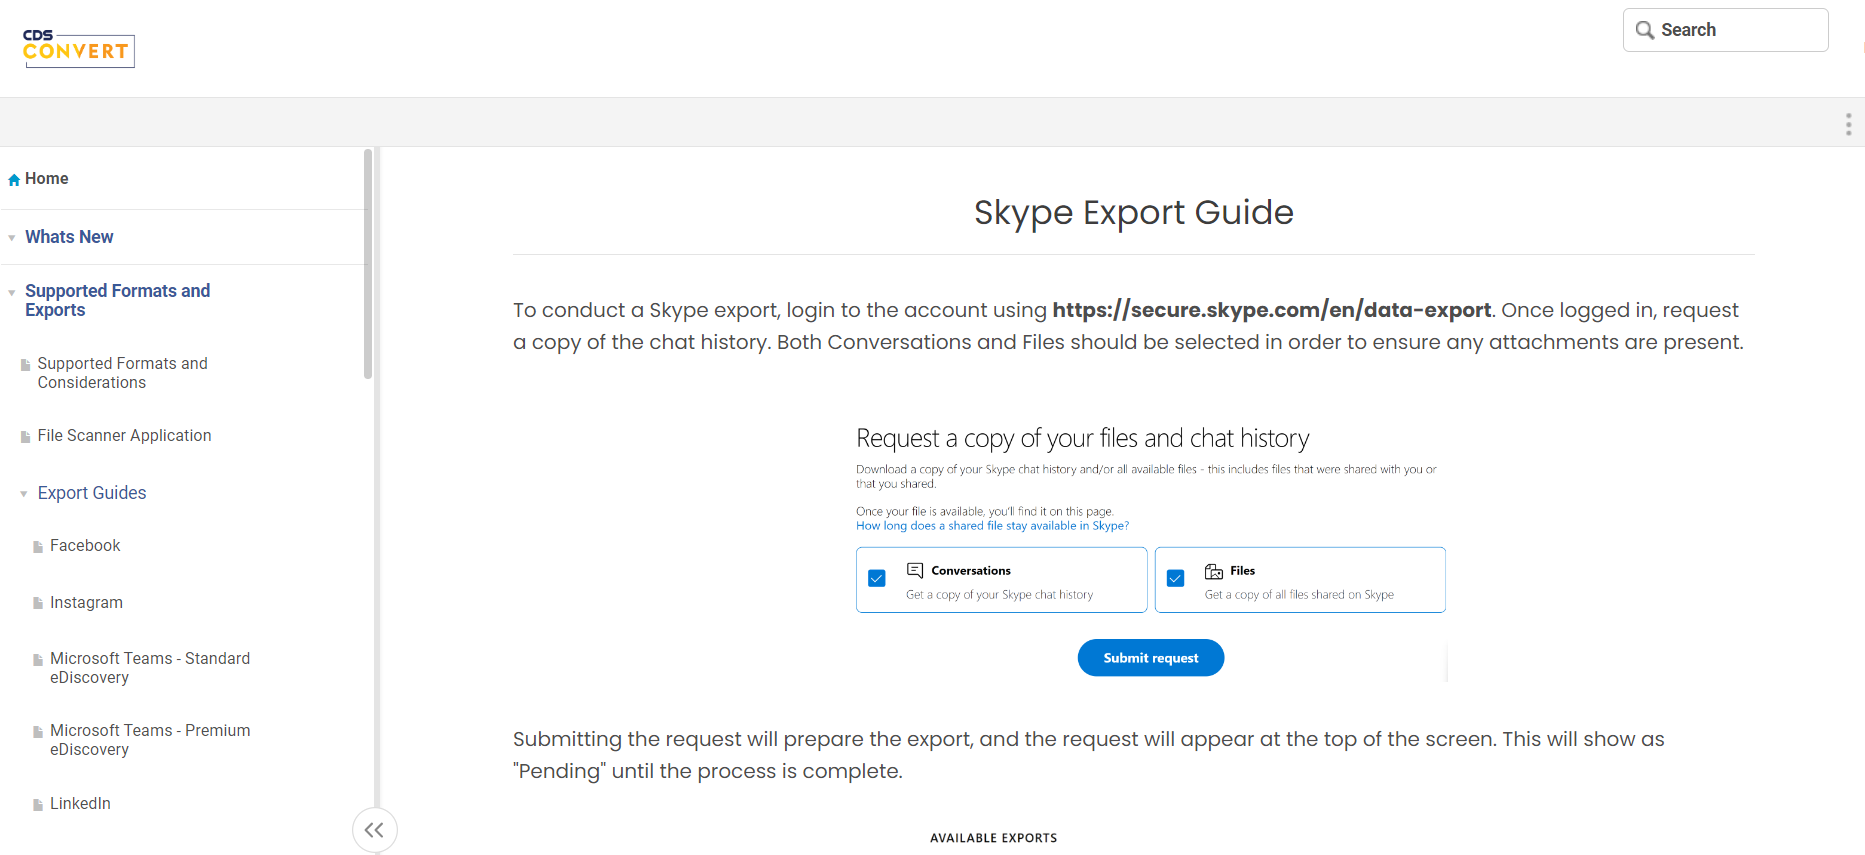Click Microsoft Teams Premium eDiscovery page icon

point(38,732)
